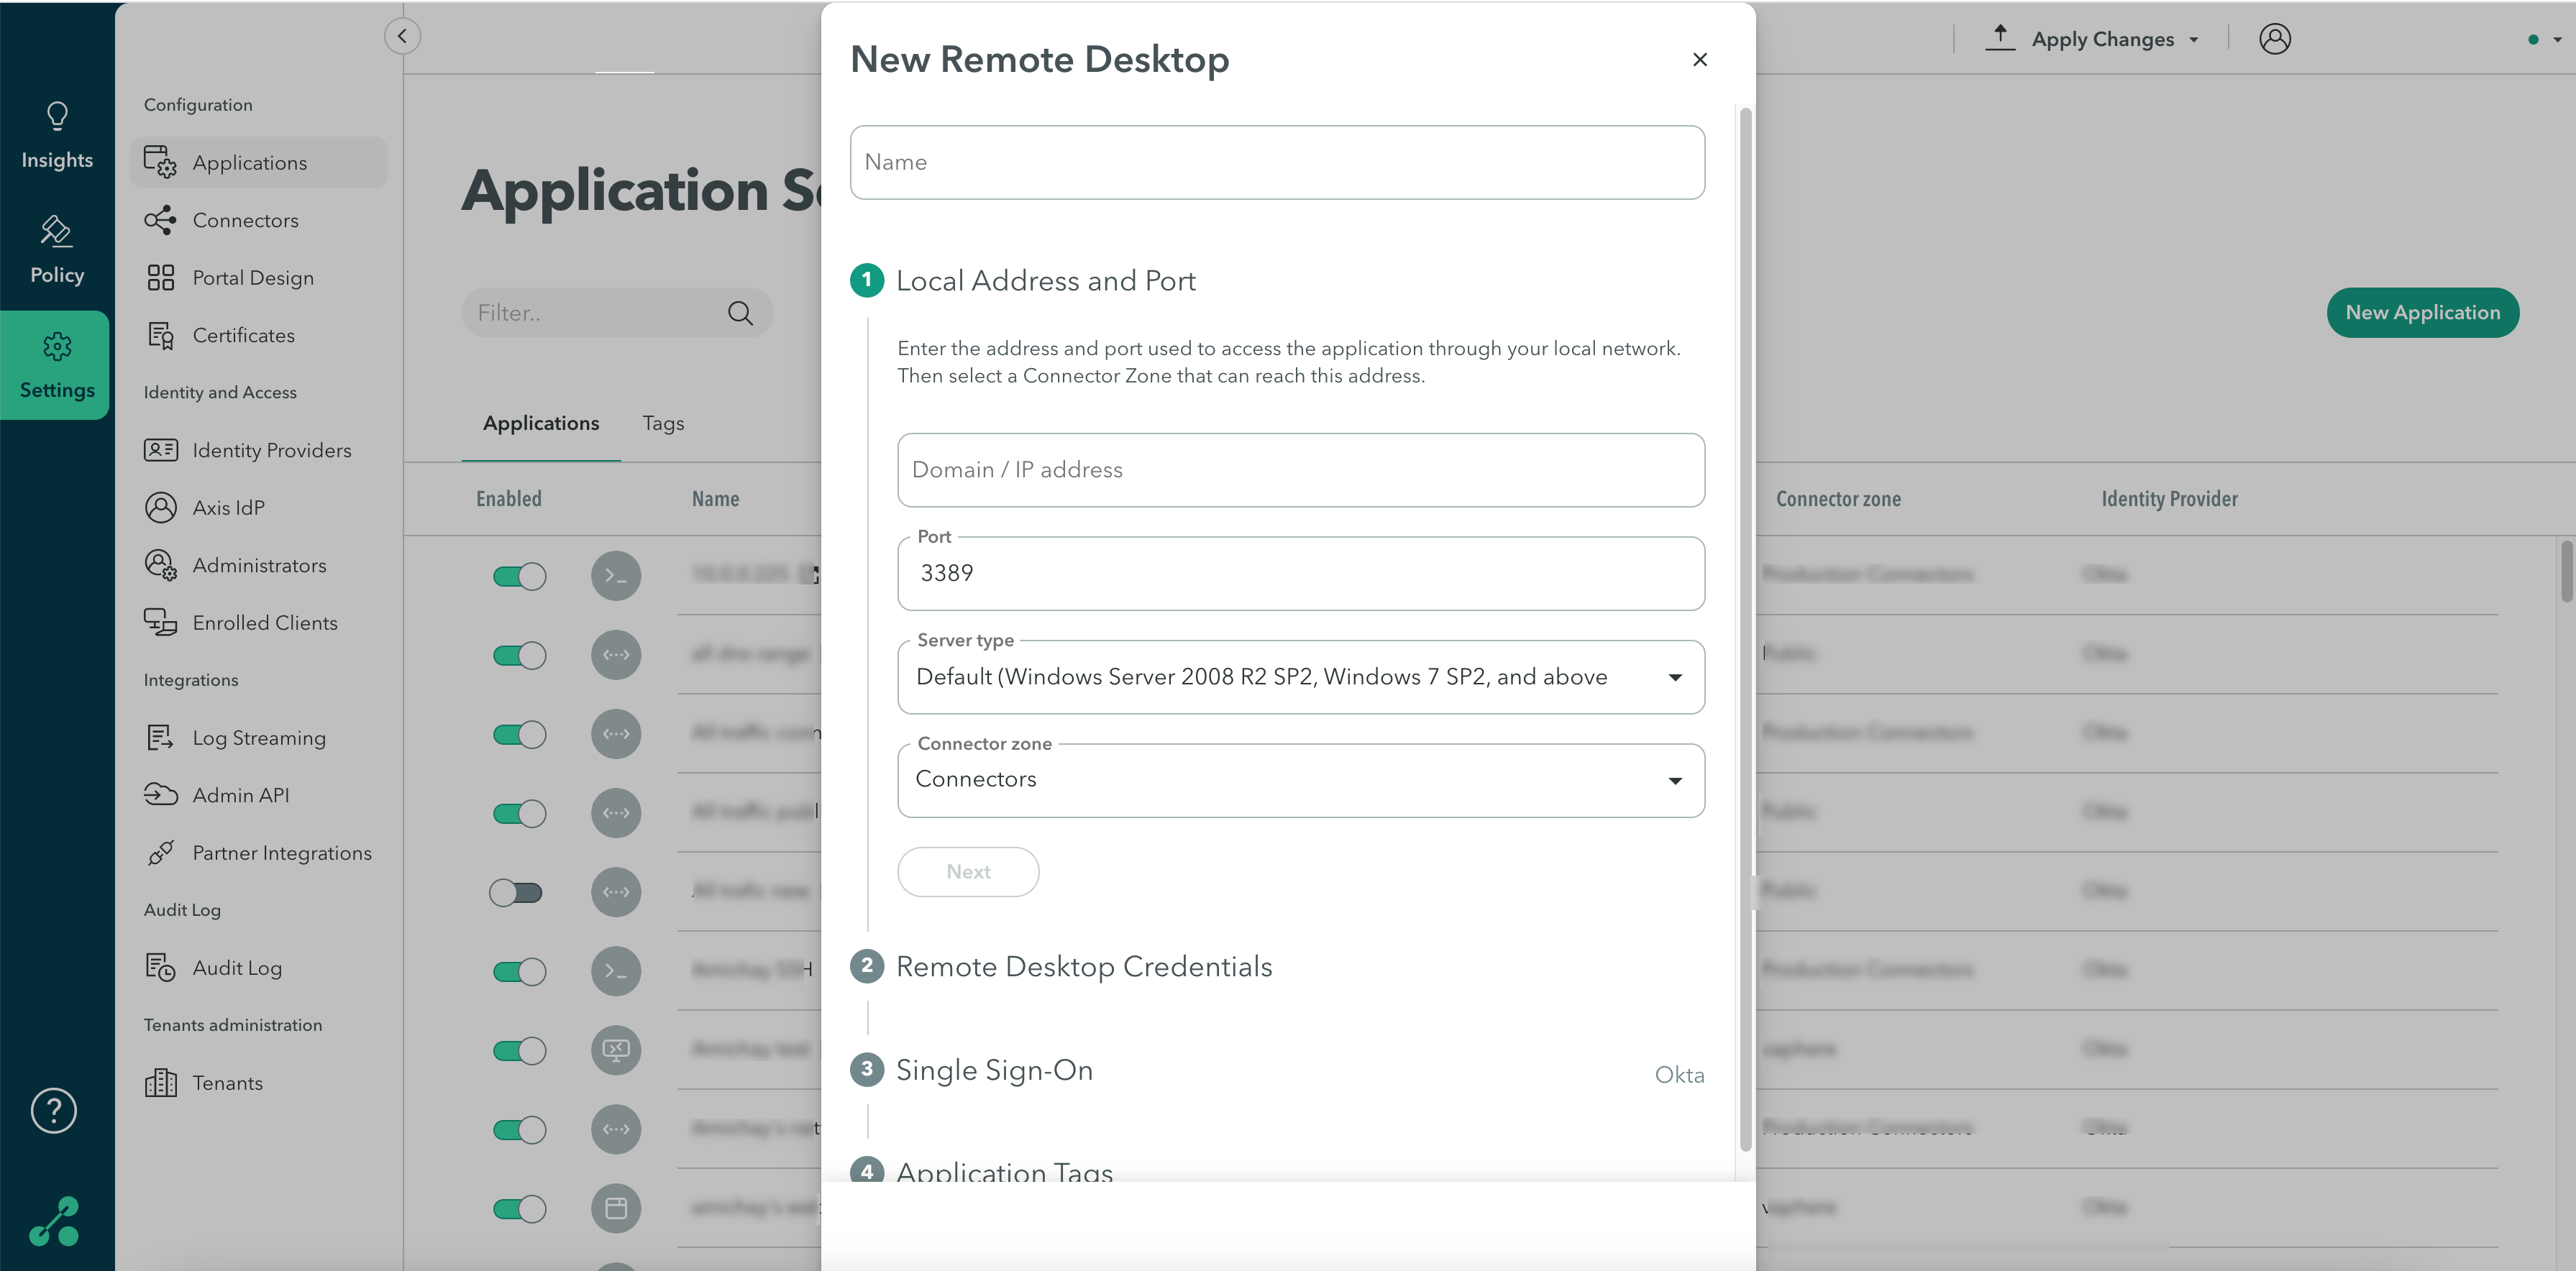2576x1271 pixels.
Task: Open the Policy gavel icon
Action: coord(56,232)
